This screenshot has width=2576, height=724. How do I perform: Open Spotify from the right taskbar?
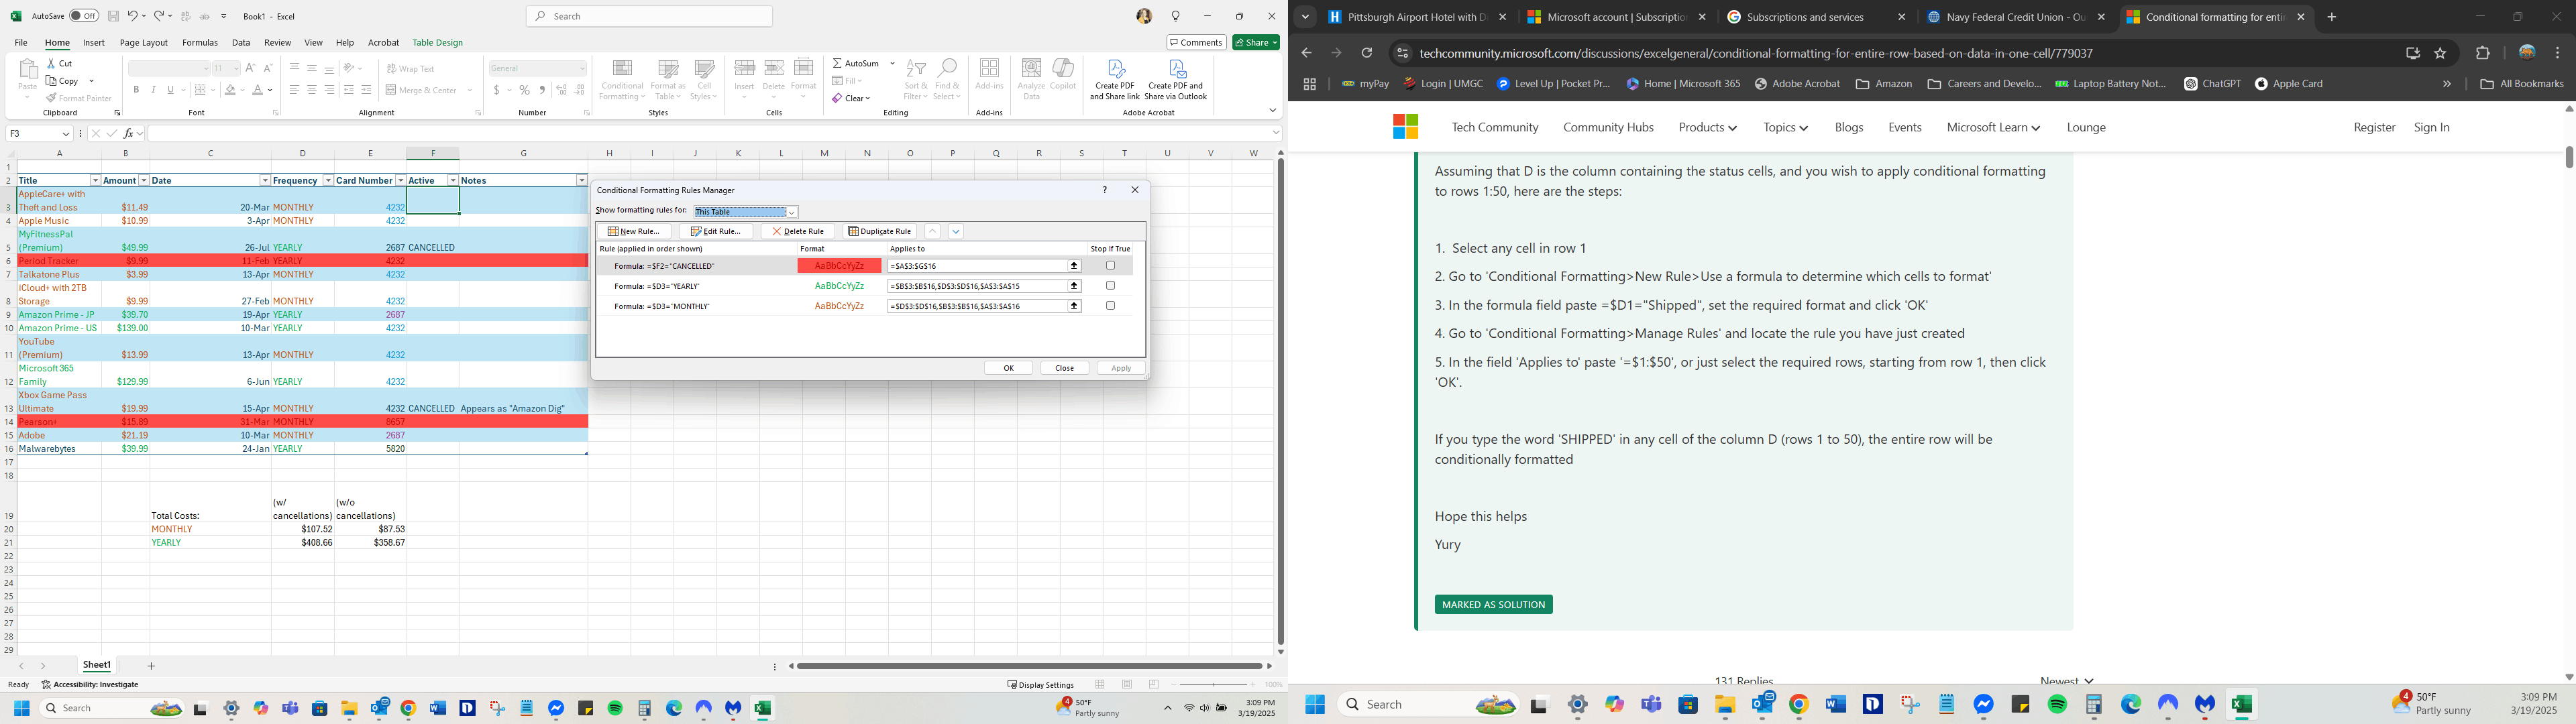(x=2057, y=705)
